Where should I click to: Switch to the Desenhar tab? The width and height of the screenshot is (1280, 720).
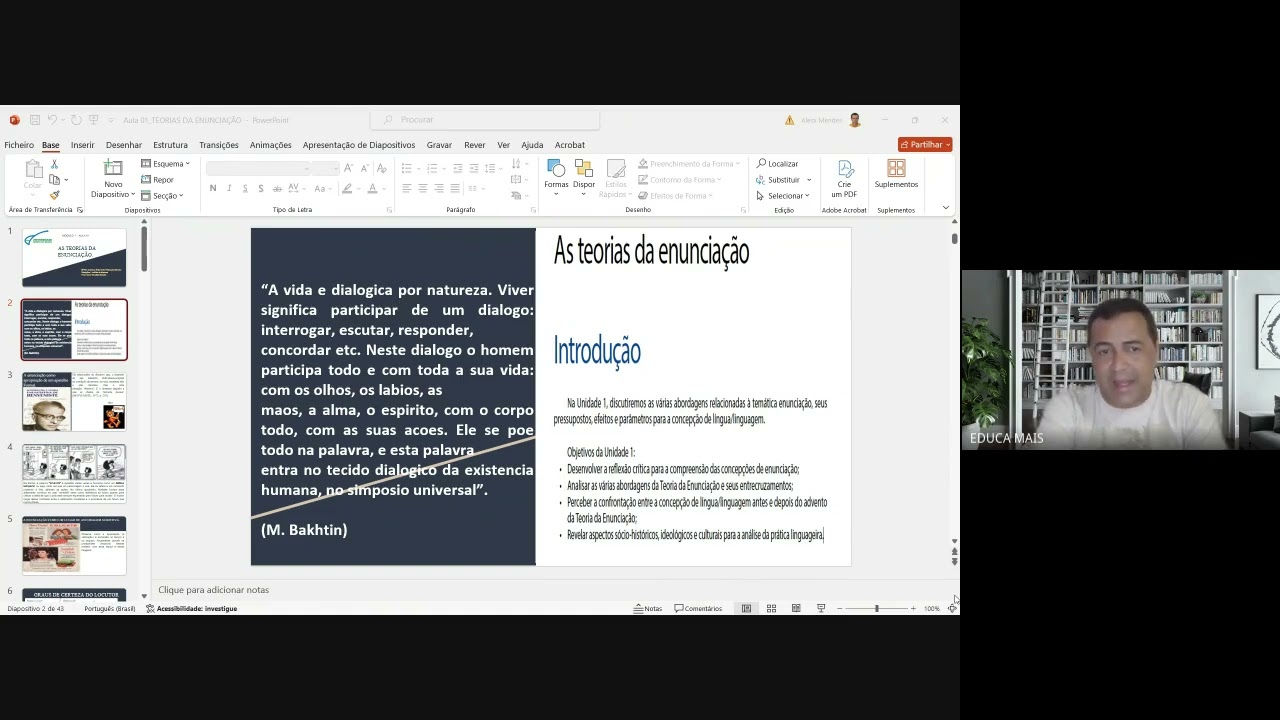tap(124, 145)
